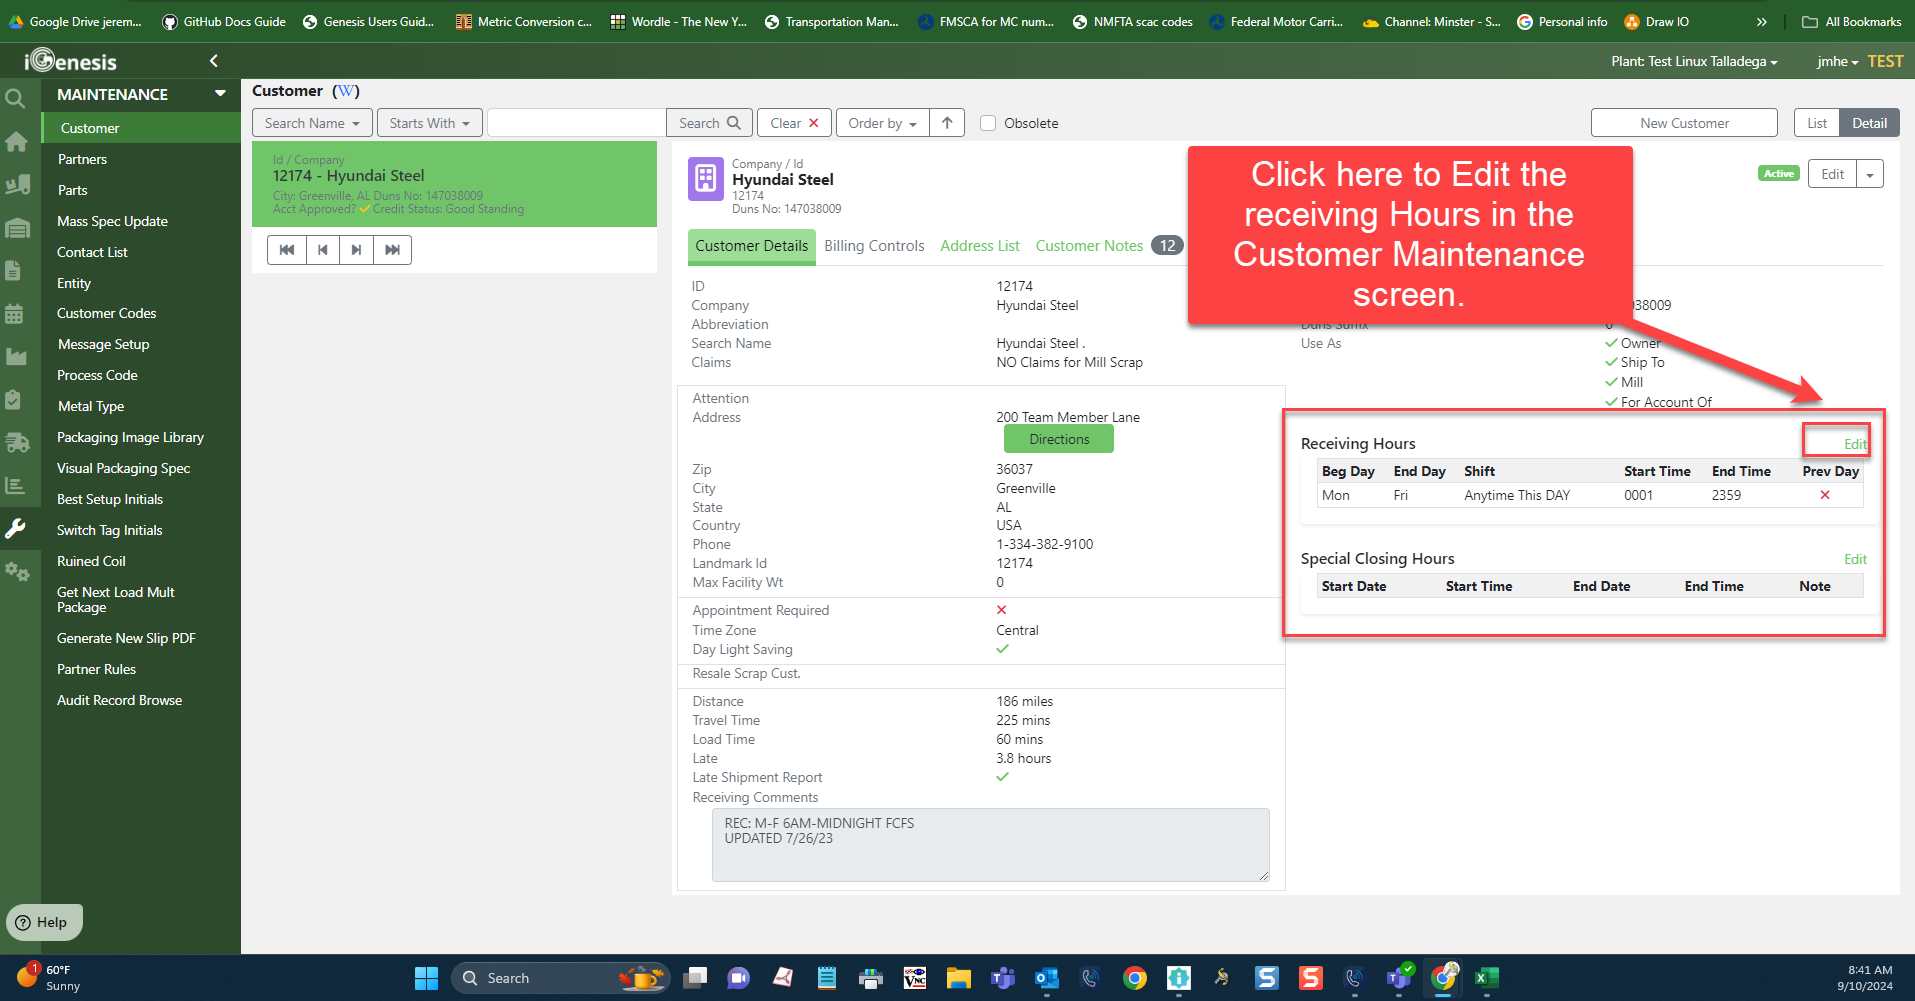Expand the Edit button dropdown arrow

(x=1870, y=174)
